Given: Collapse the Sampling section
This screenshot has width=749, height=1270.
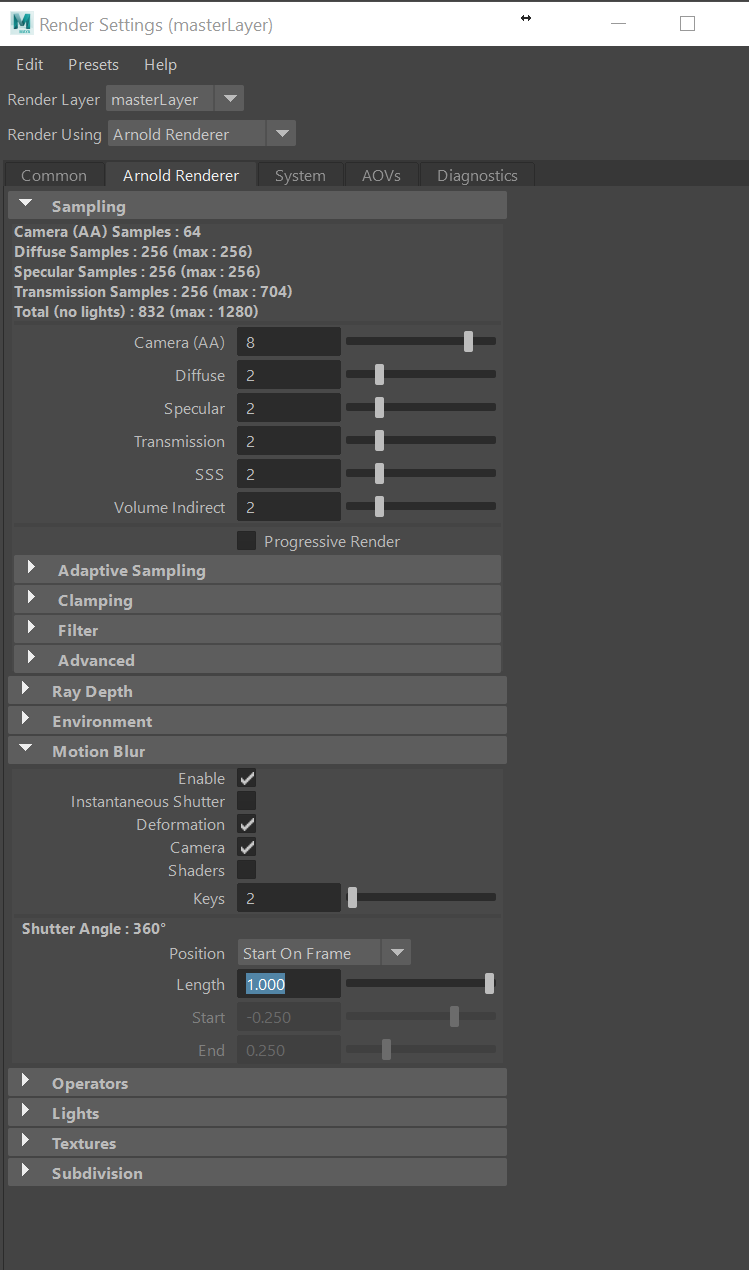Looking at the screenshot, I should [258, 206].
